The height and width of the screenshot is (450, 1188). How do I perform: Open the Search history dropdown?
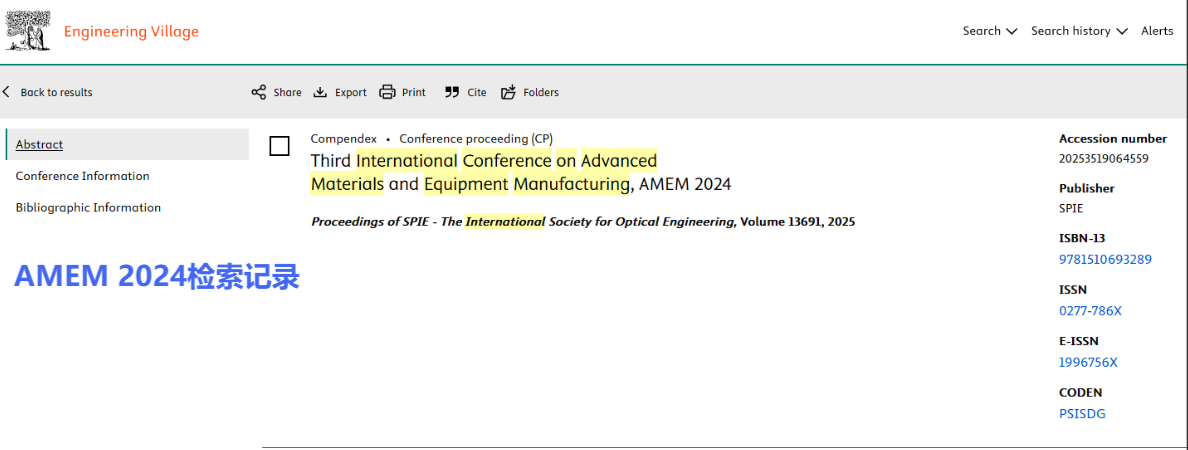1078,31
